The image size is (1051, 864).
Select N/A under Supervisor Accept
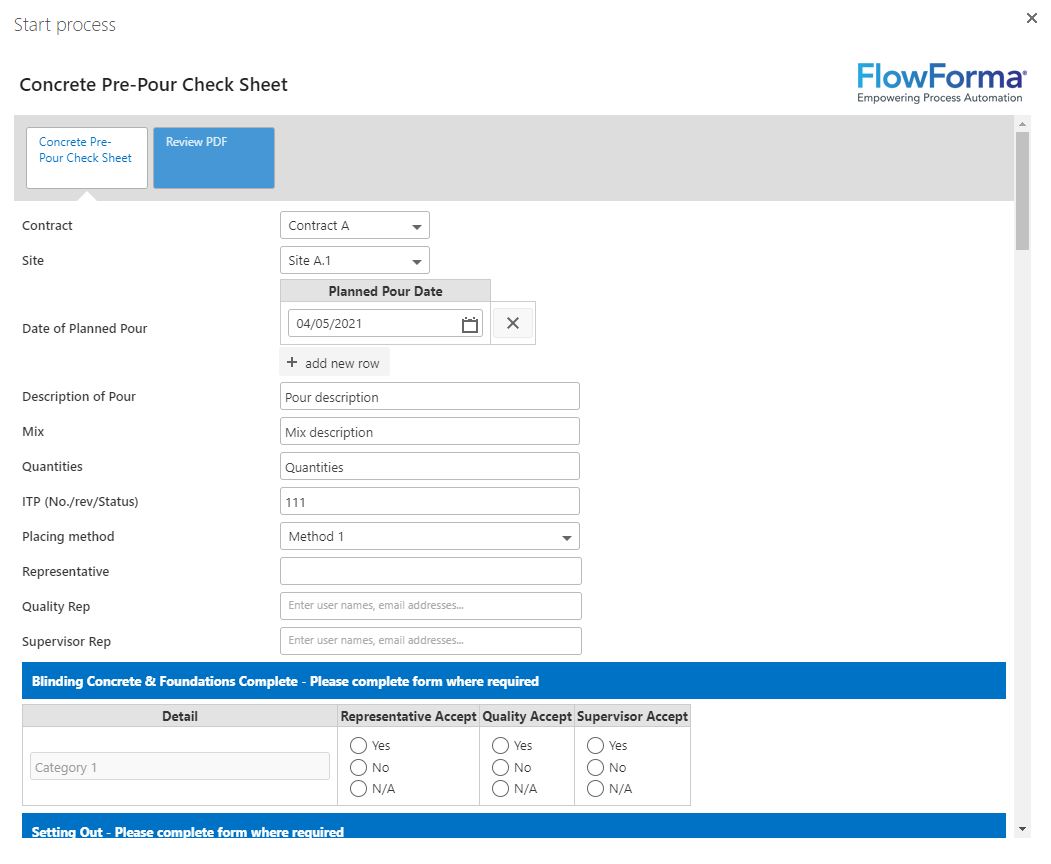coord(595,789)
